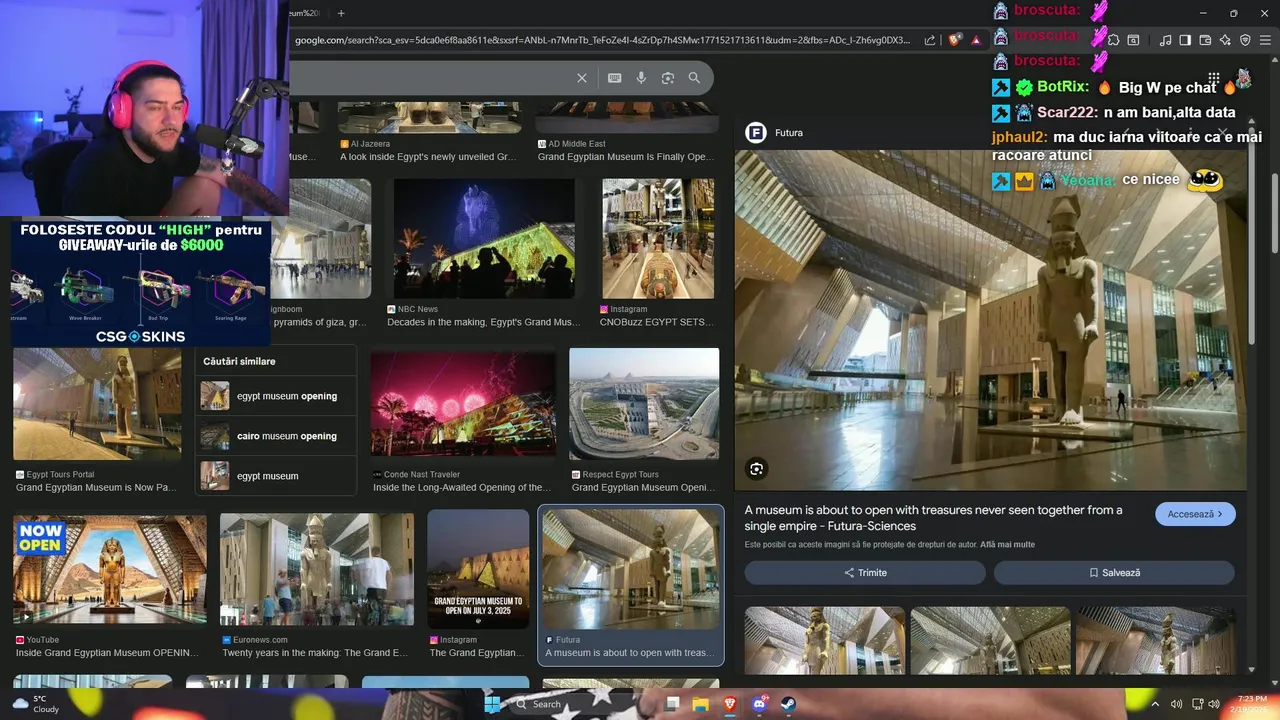The height and width of the screenshot is (720, 1280).
Task: Click 'Grand Egyptian Museum Is Finally Ope...' caption
Action: 625,157
